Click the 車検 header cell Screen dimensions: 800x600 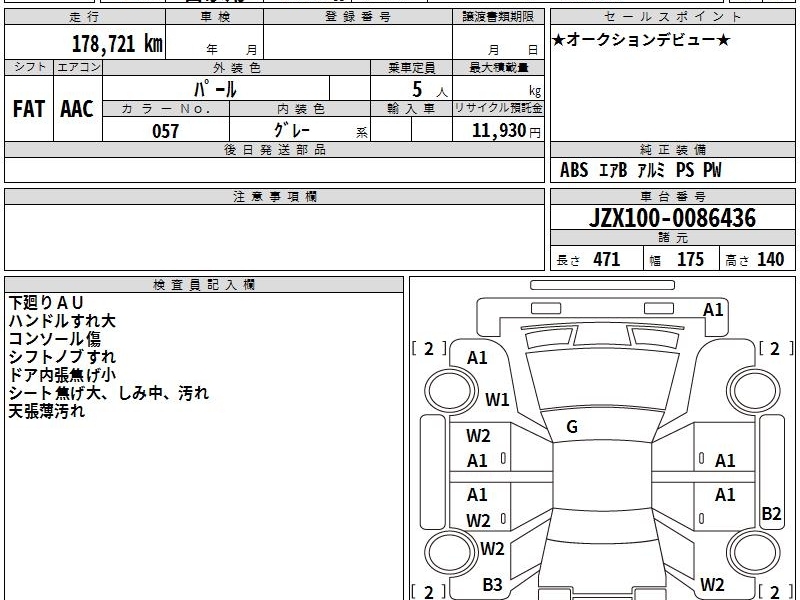tap(215, 17)
